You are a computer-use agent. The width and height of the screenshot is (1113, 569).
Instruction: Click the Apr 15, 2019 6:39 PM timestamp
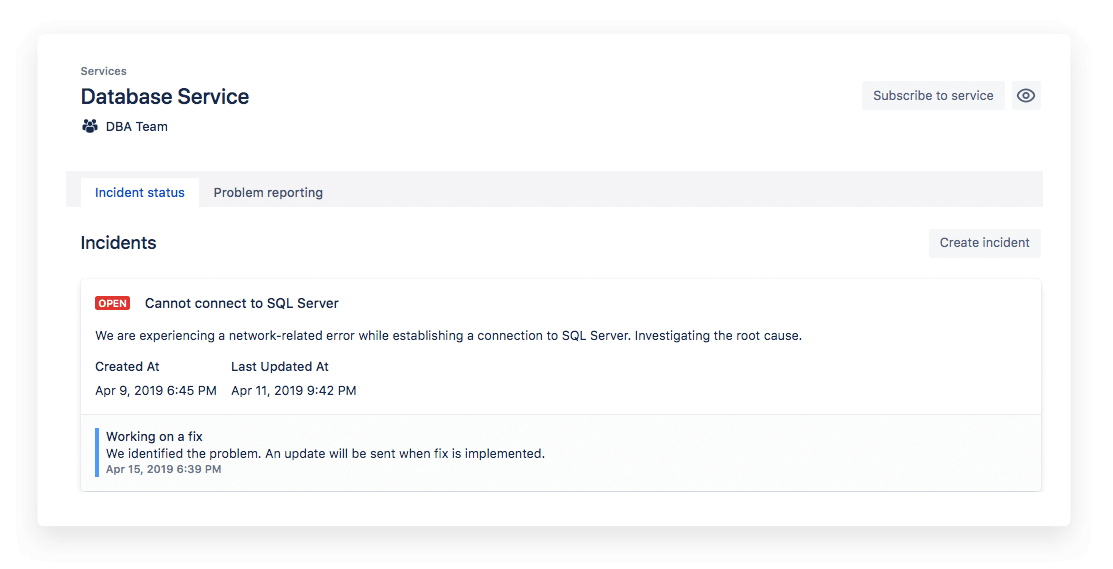(x=163, y=469)
